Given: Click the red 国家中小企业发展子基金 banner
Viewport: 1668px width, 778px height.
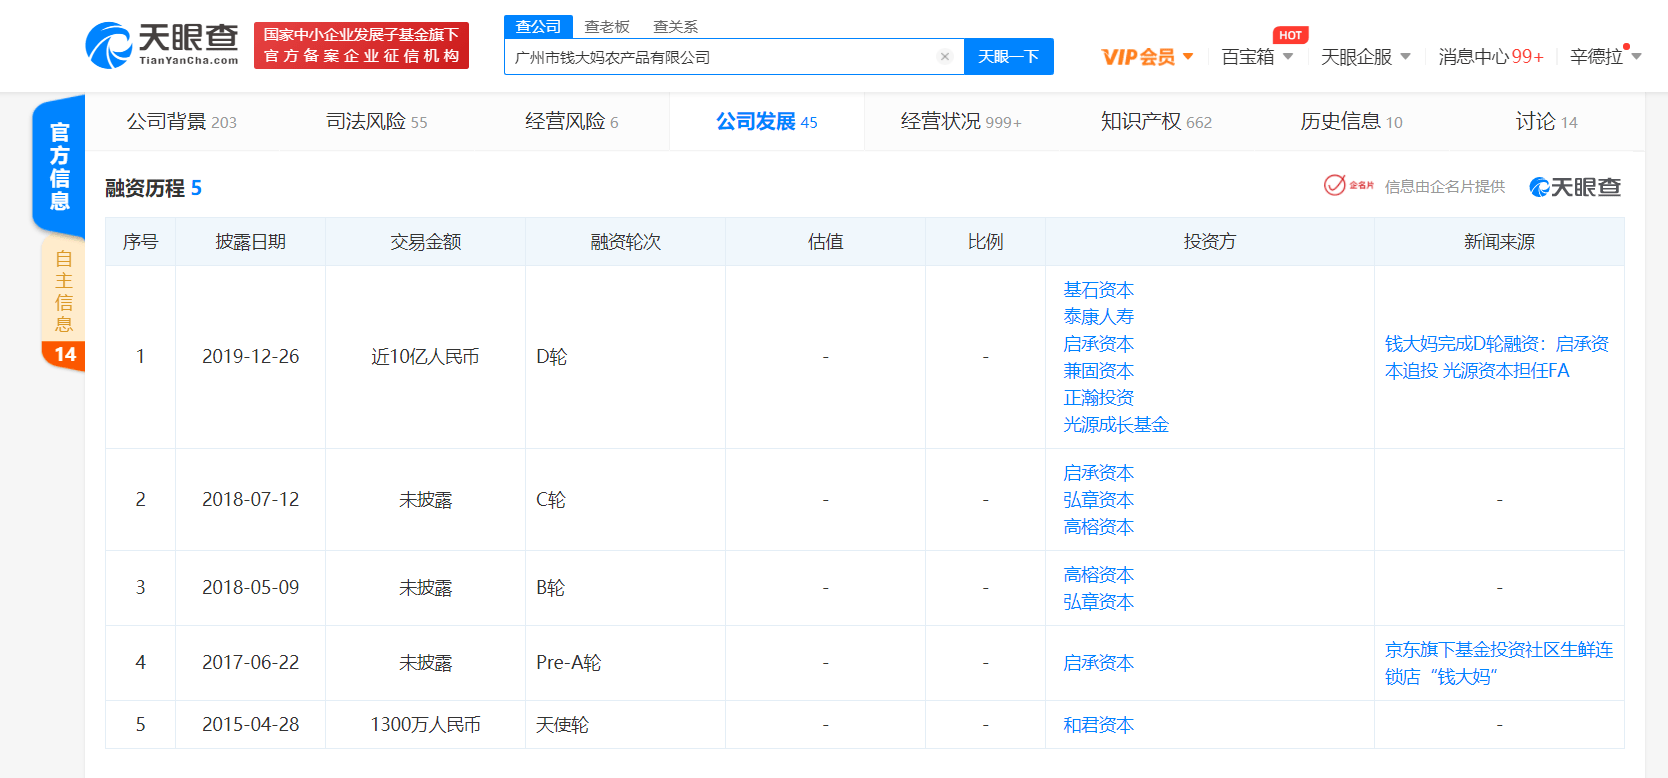Looking at the screenshot, I should pyautogui.click(x=361, y=46).
